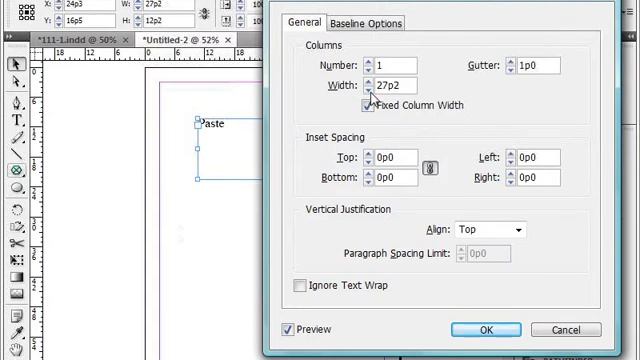
Task: Select the Hand tool
Action: 16,350
